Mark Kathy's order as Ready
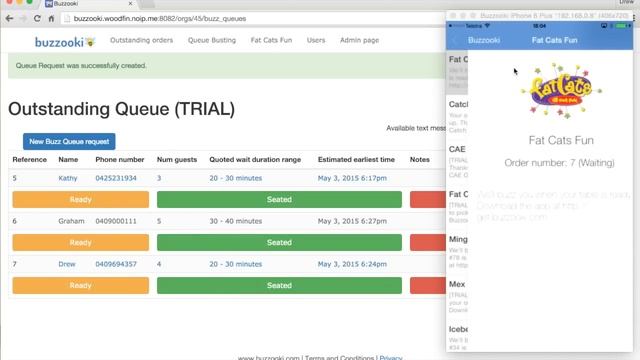The height and width of the screenshot is (360, 640). tap(80, 199)
